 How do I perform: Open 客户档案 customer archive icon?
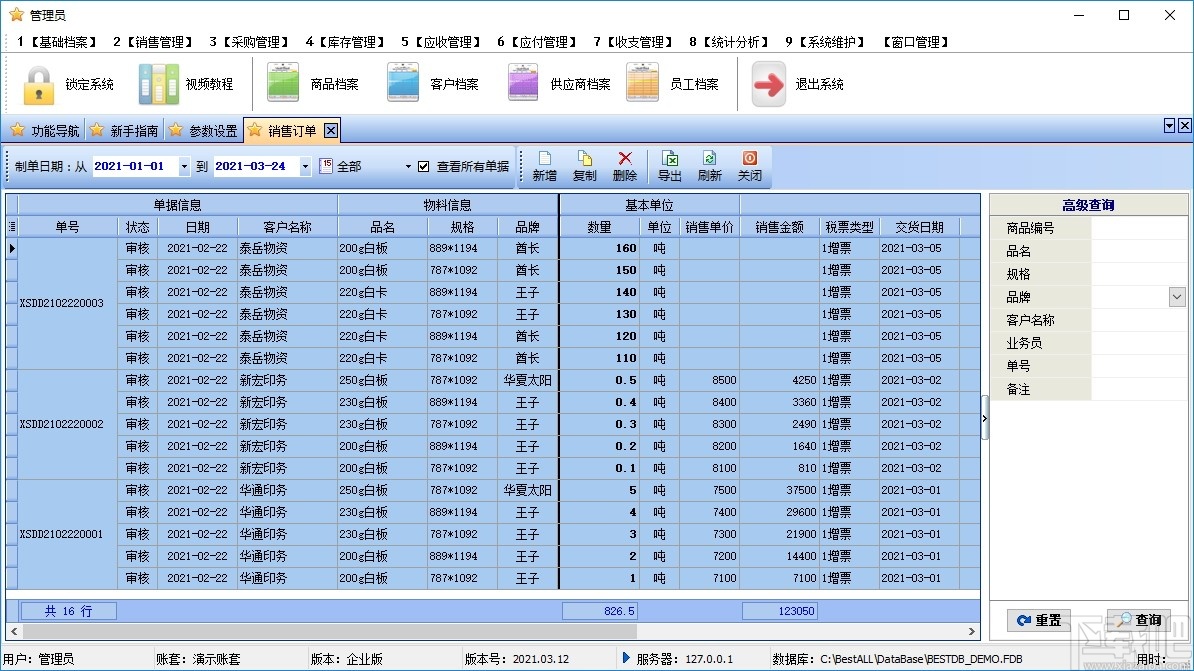[x=402, y=85]
